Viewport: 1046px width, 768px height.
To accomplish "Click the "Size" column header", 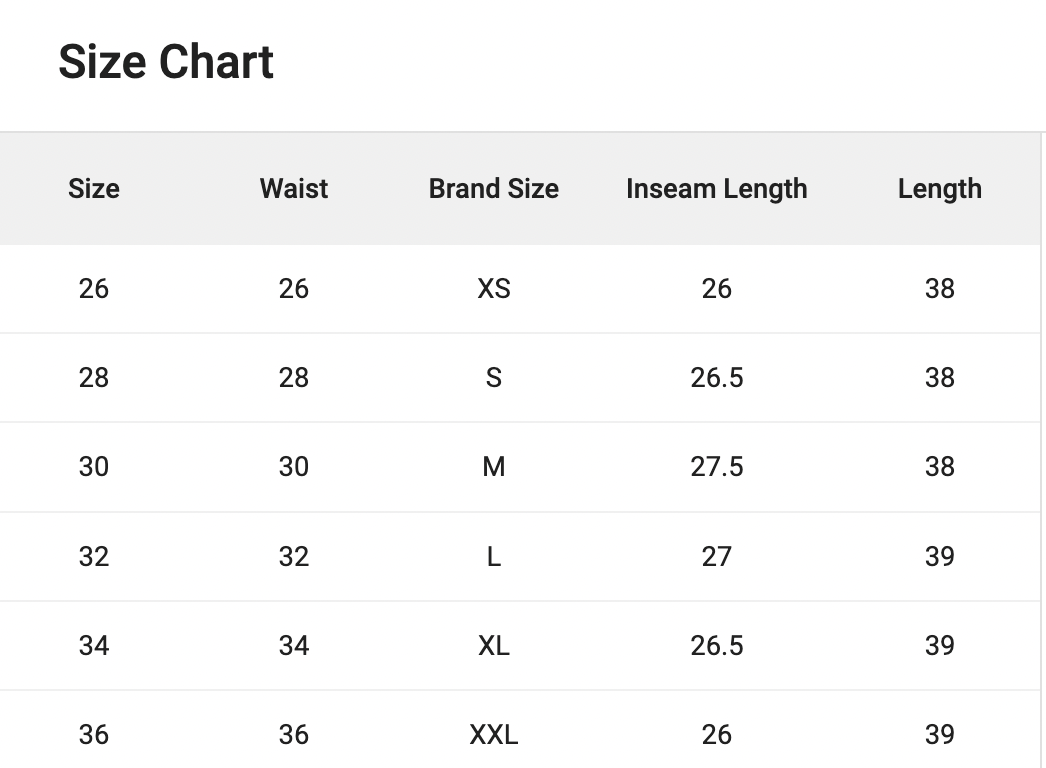I will [94, 189].
